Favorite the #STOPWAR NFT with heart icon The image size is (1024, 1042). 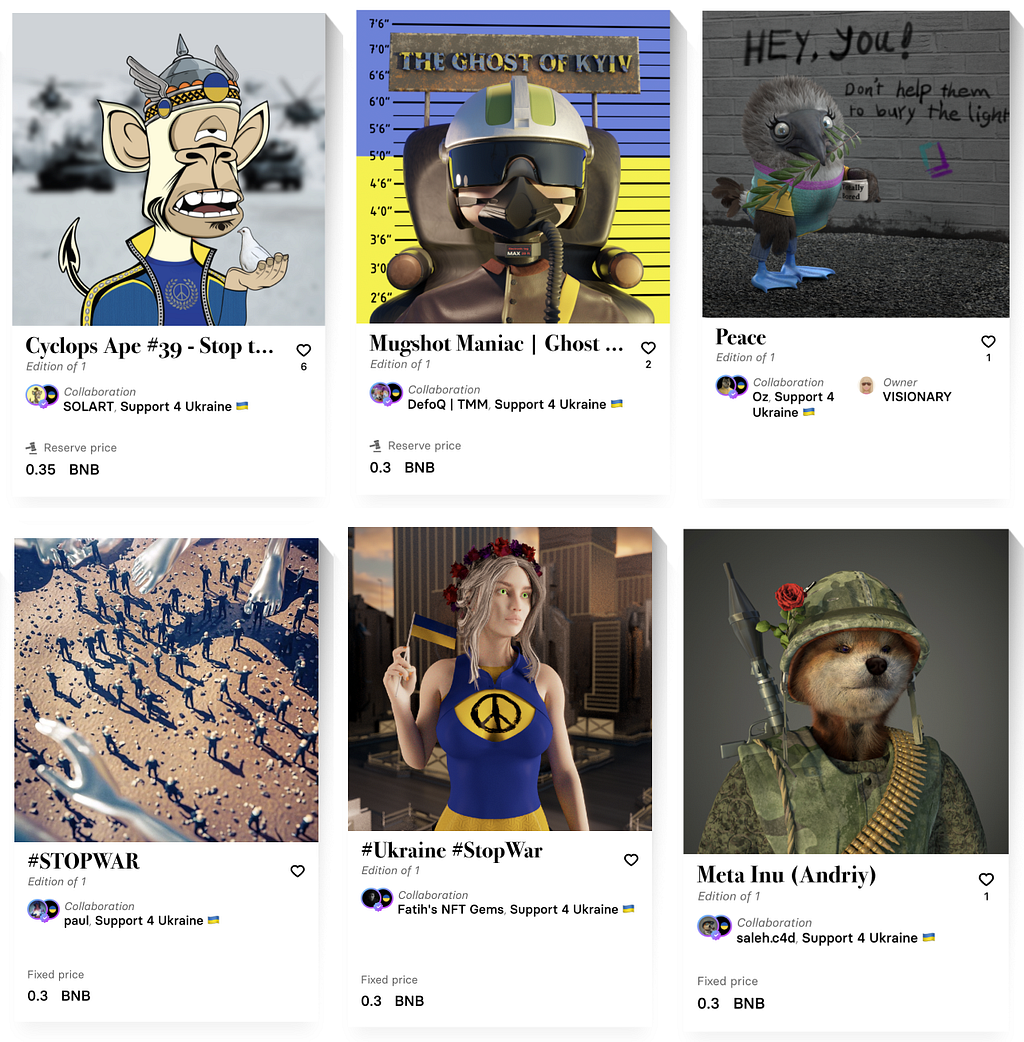[x=298, y=871]
